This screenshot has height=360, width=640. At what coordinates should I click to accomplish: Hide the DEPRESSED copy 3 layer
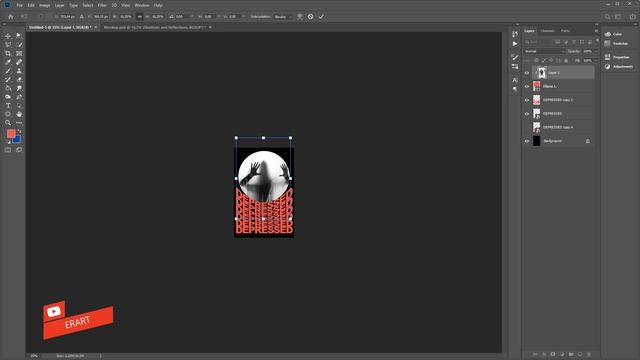(527, 100)
